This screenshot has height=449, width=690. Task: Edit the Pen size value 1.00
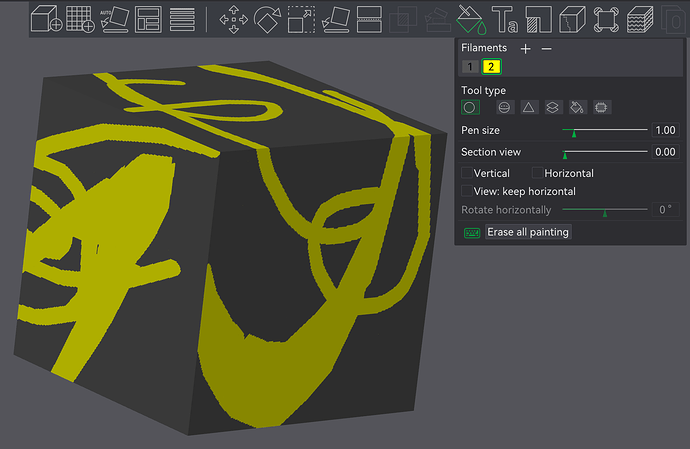tap(665, 130)
